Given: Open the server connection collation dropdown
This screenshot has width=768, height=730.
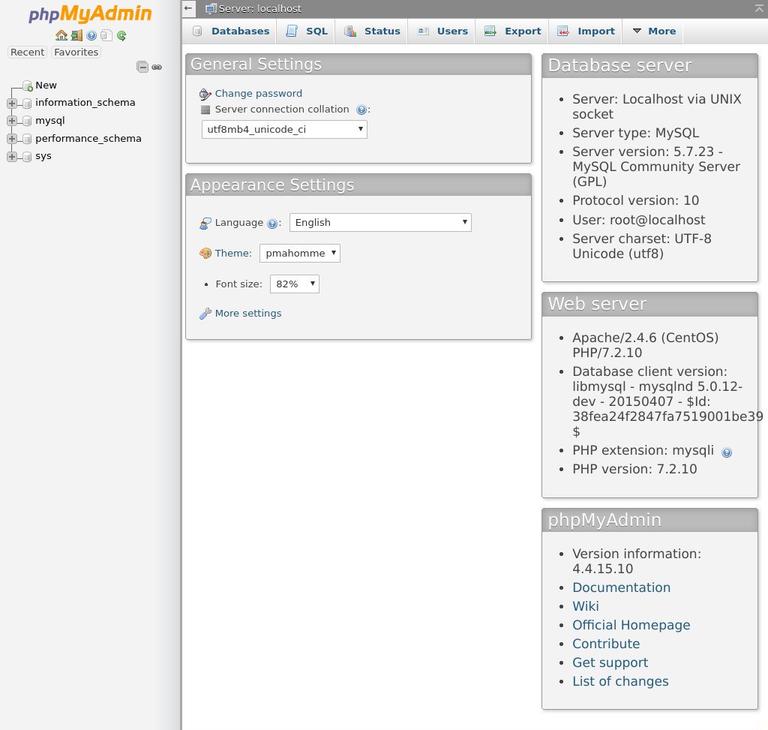Looking at the screenshot, I should pos(284,129).
